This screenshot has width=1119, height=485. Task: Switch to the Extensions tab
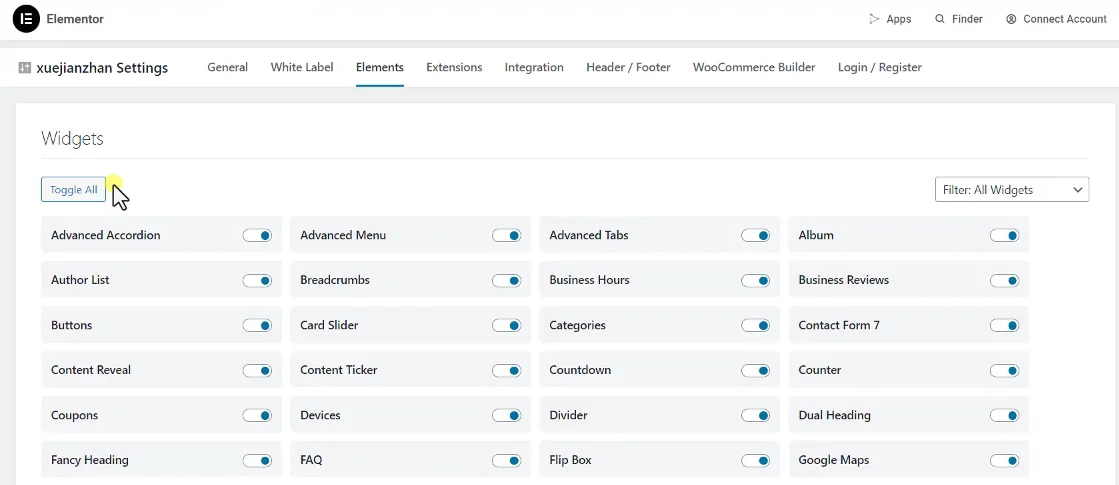point(454,67)
